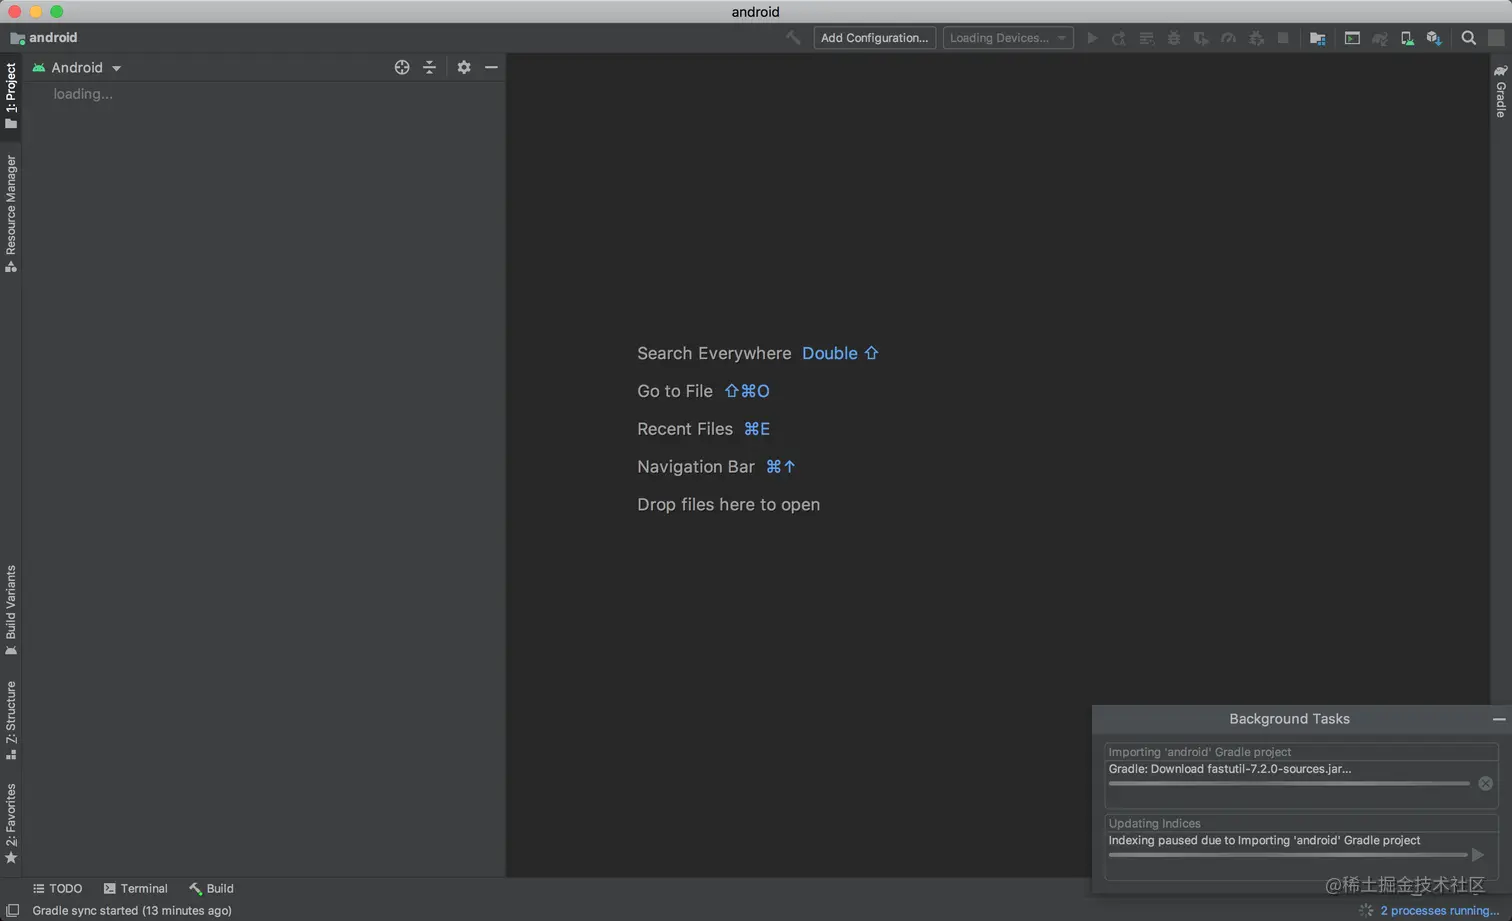
Task: Click the Collapse All icon in Project panel
Action: 429,67
